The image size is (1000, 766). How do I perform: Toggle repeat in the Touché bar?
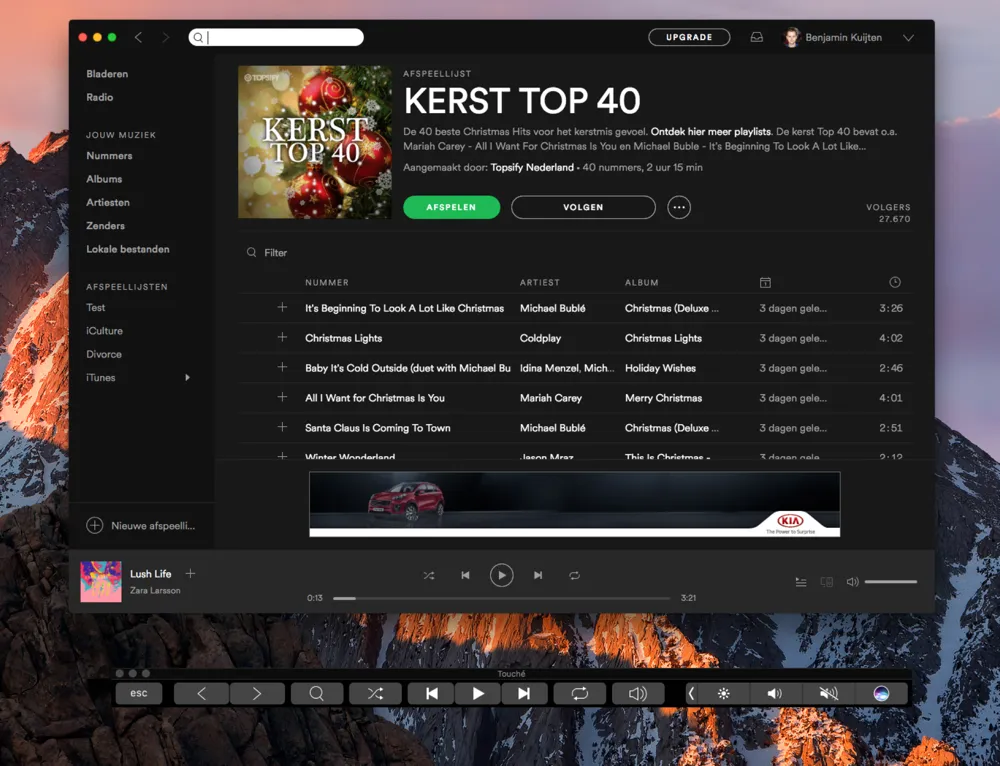pos(579,693)
